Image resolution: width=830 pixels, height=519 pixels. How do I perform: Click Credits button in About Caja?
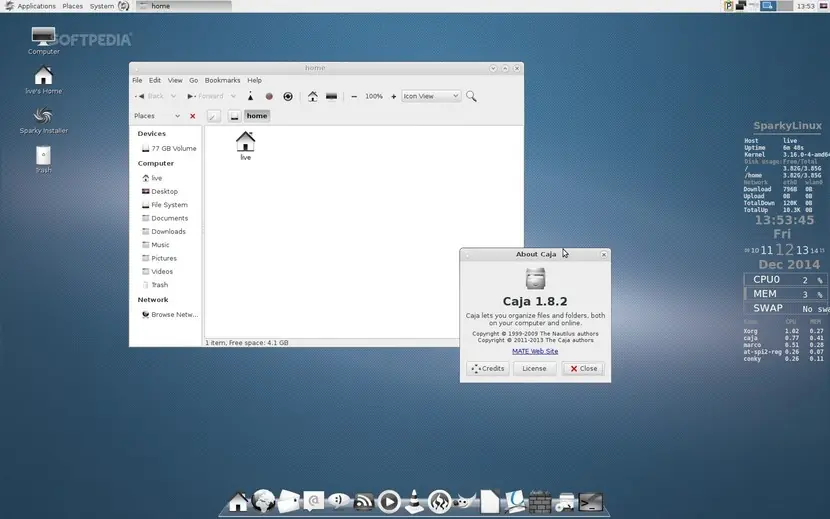tap(488, 369)
